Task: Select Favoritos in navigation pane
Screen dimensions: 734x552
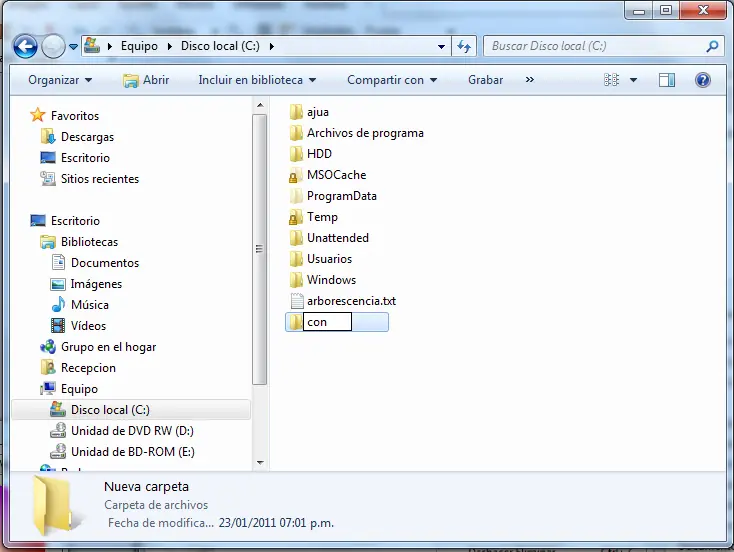Action: click(74, 116)
